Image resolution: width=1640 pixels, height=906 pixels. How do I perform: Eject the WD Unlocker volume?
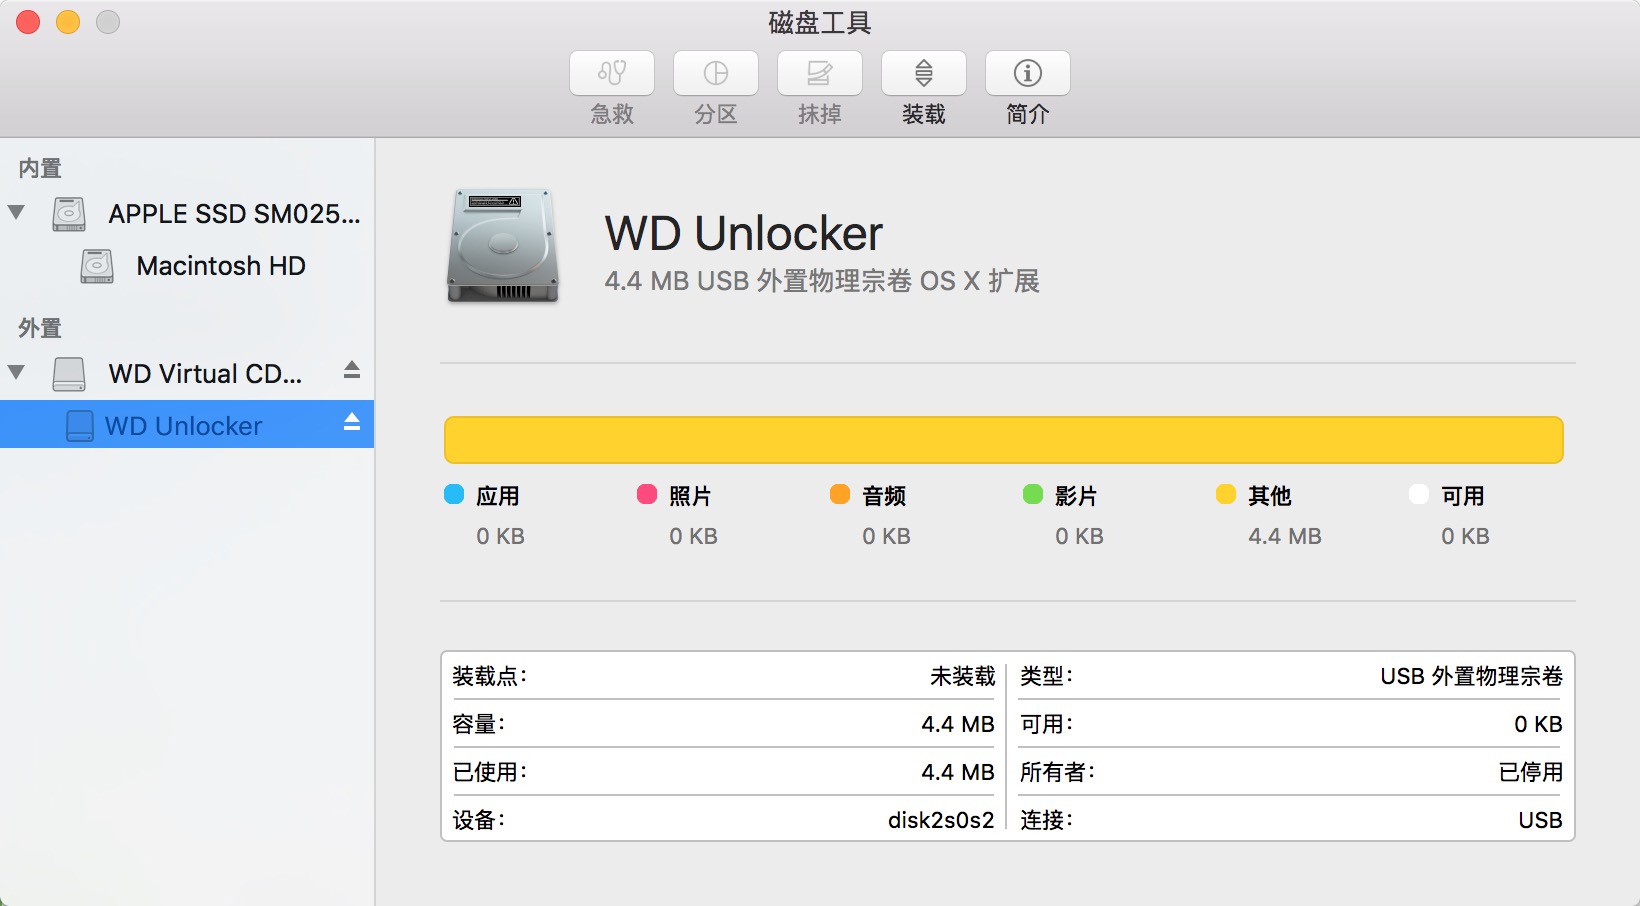coord(352,422)
